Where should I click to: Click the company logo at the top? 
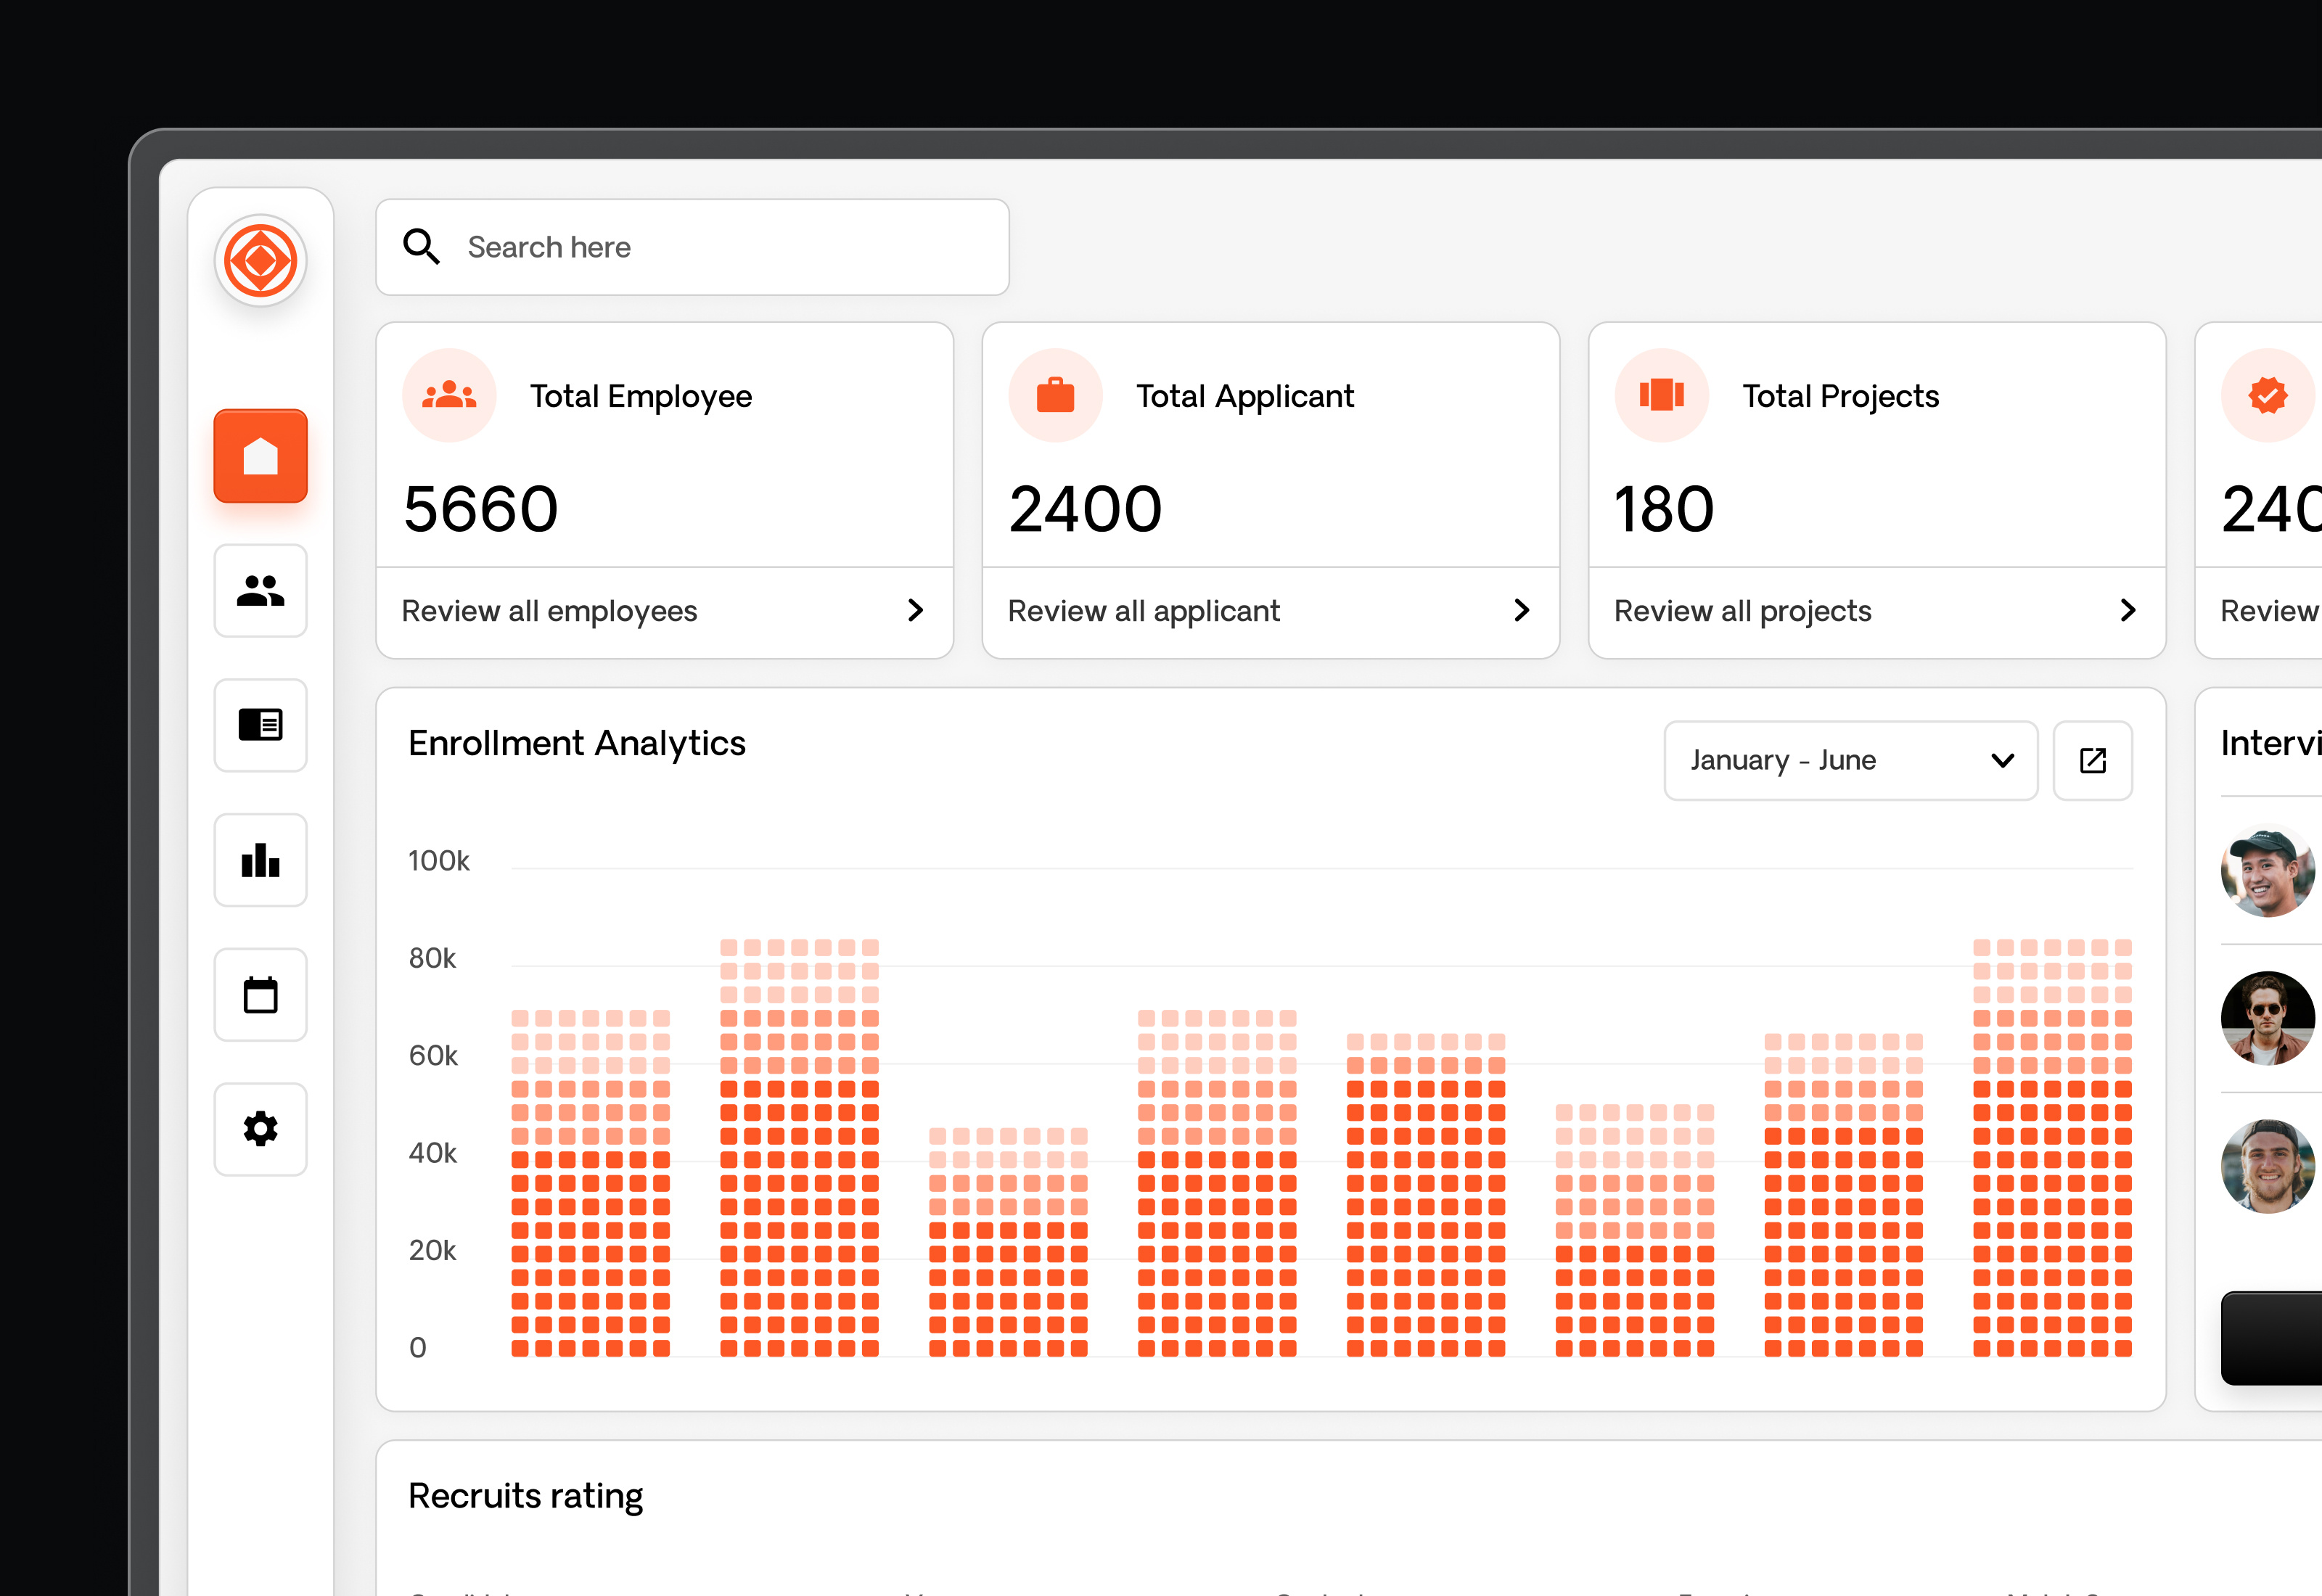click(260, 261)
